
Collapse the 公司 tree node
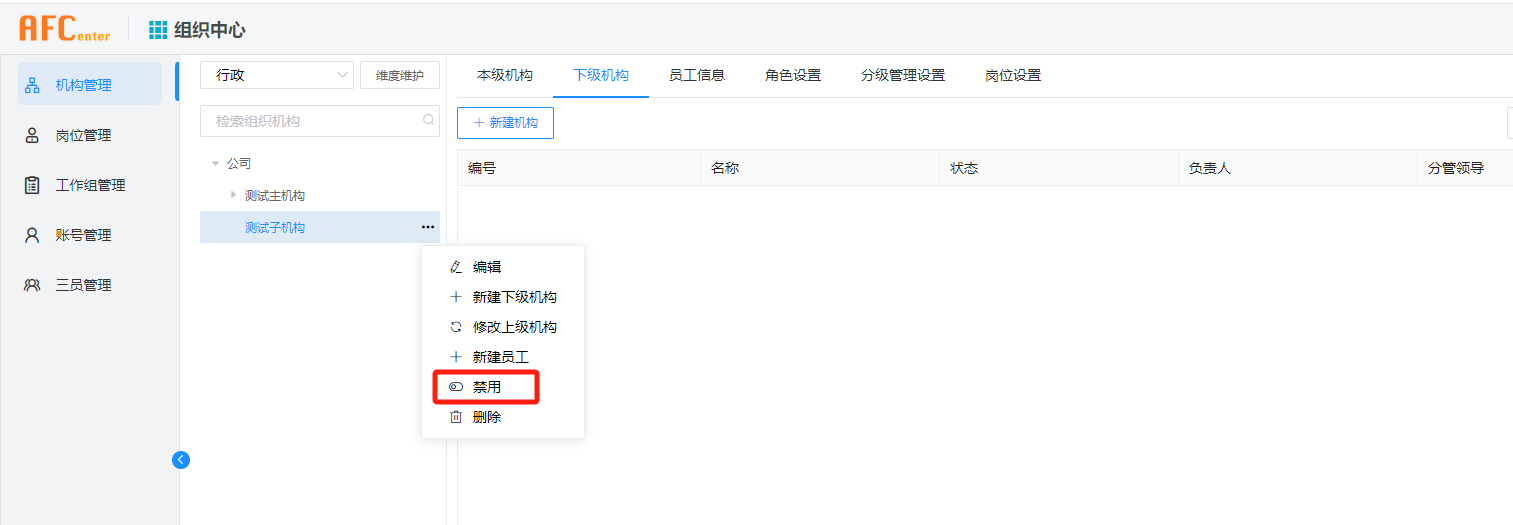pos(215,163)
